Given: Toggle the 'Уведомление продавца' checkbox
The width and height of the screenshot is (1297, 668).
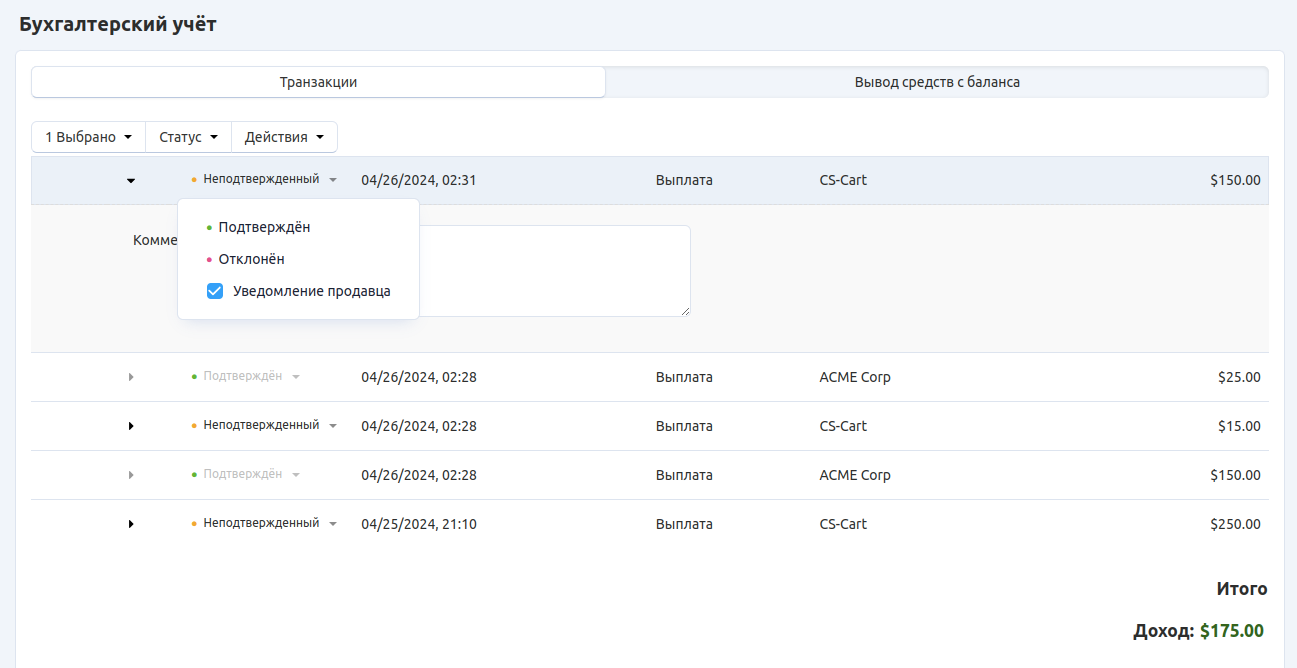Looking at the screenshot, I should 215,291.
